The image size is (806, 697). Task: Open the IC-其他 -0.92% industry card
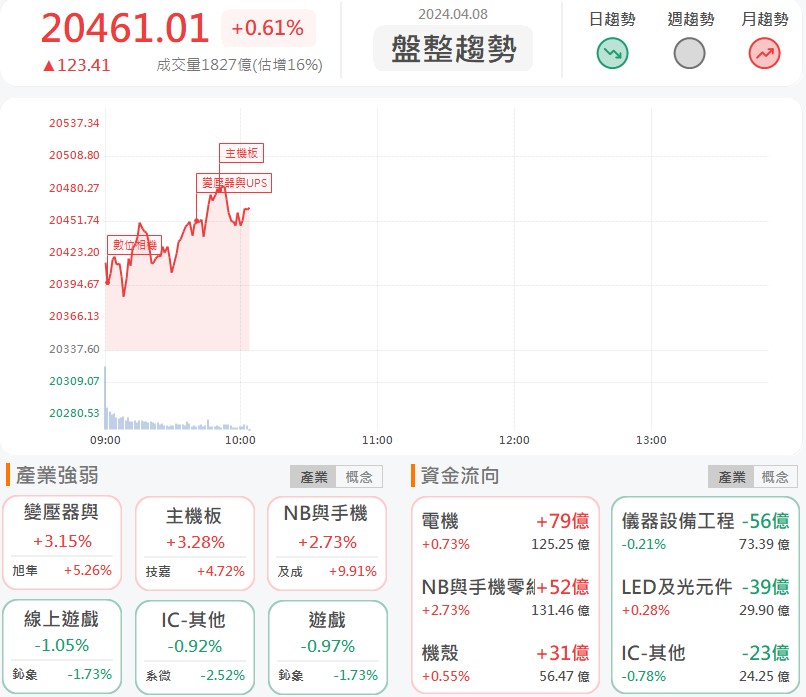click(194, 647)
